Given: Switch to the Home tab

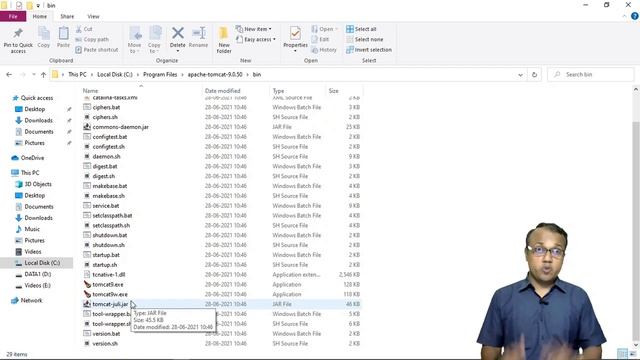Looking at the screenshot, I should tap(40, 16).
